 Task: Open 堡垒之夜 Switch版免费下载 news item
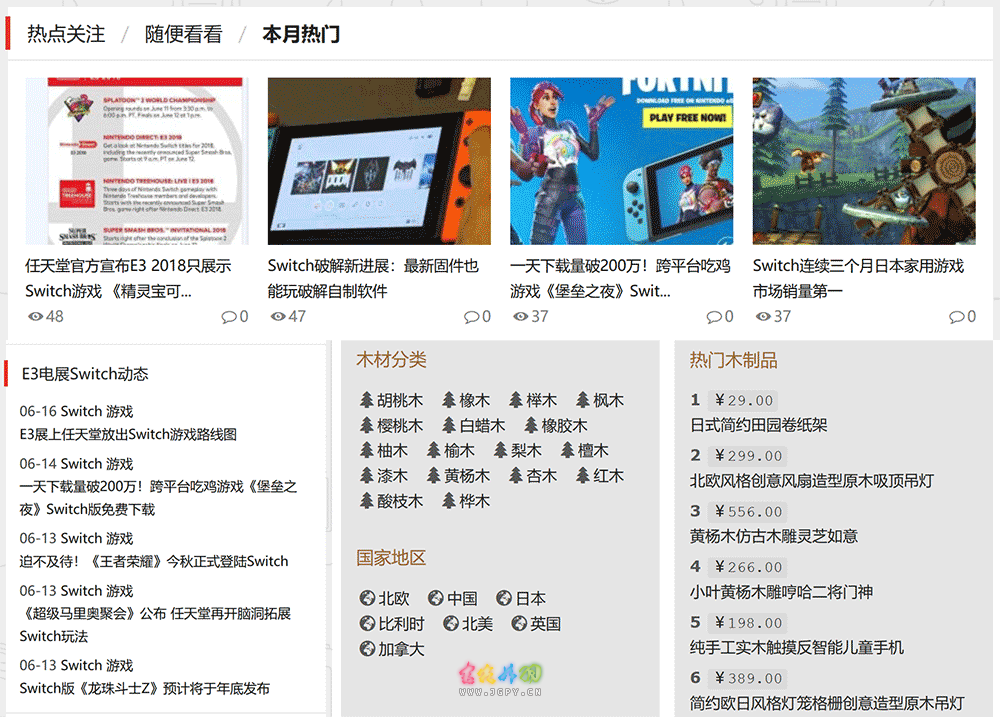158,498
